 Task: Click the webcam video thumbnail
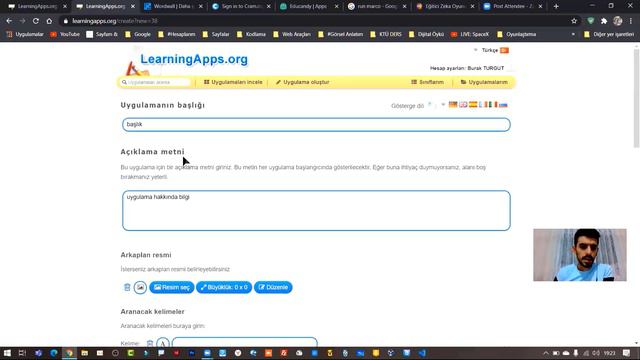tap(580, 255)
